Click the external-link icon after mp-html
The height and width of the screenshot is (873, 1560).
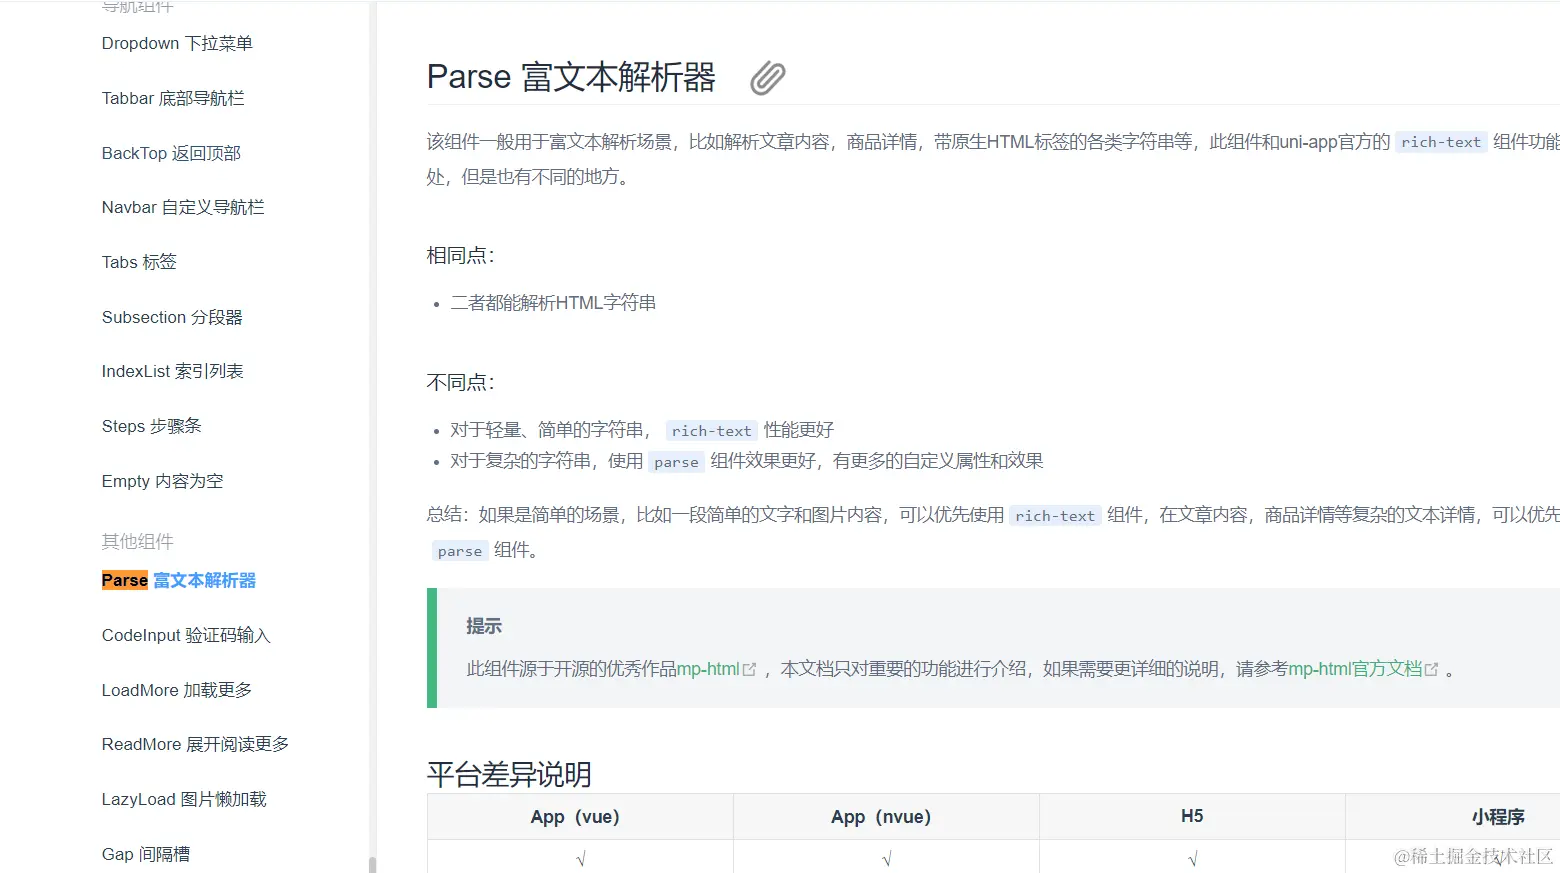(749, 669)
